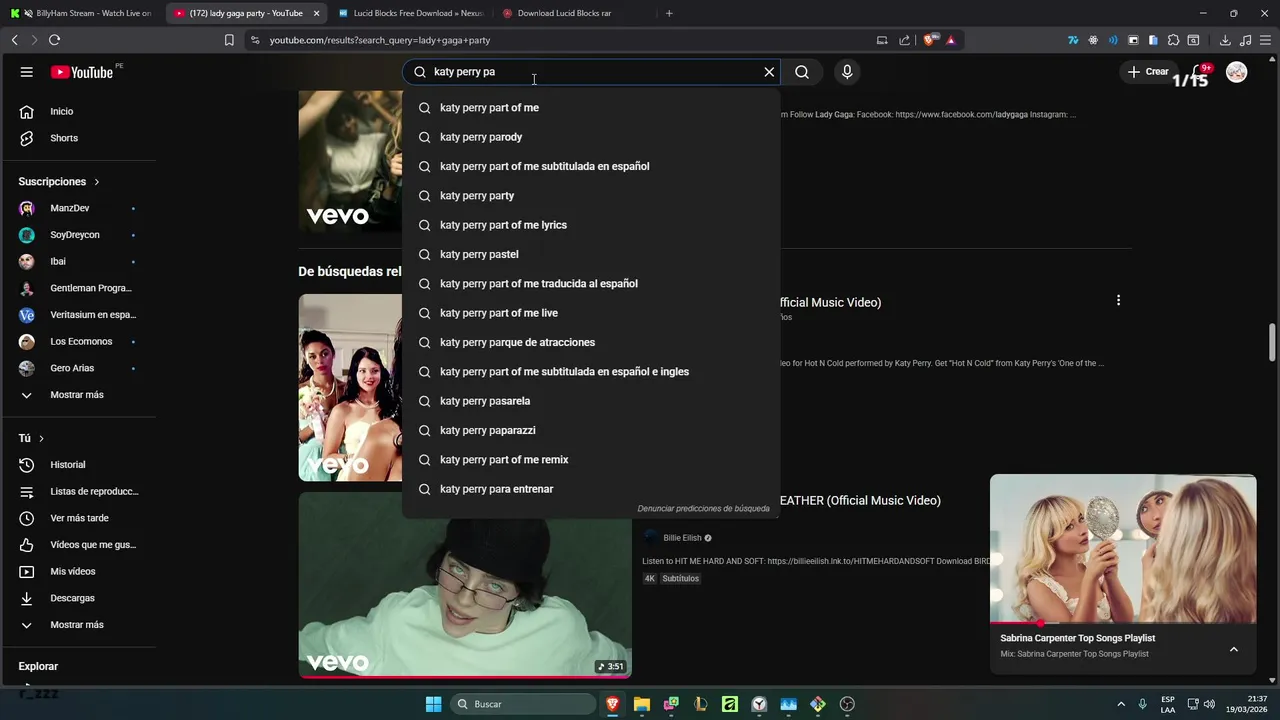Select suggestion katy perry part of me remix
This screenshot has height=720, width=1280.
pyautogui.click(x=591, y=460)
